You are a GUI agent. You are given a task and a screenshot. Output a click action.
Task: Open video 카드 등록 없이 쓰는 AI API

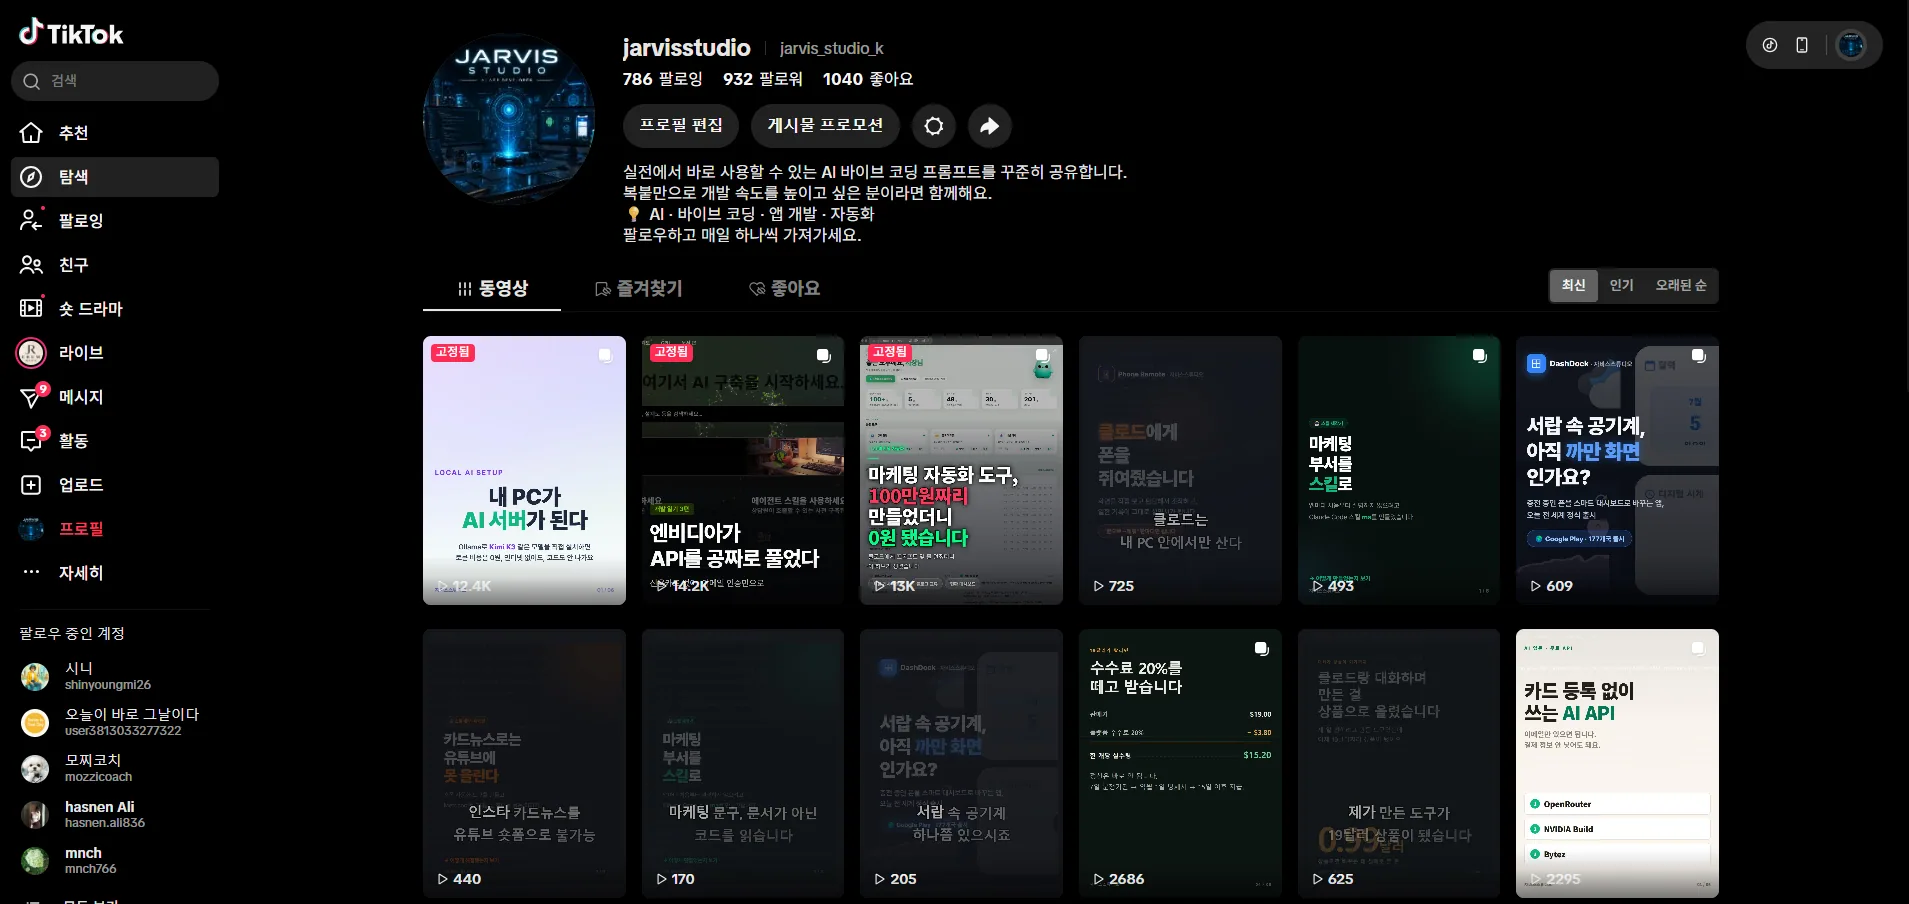[1617, 763]
